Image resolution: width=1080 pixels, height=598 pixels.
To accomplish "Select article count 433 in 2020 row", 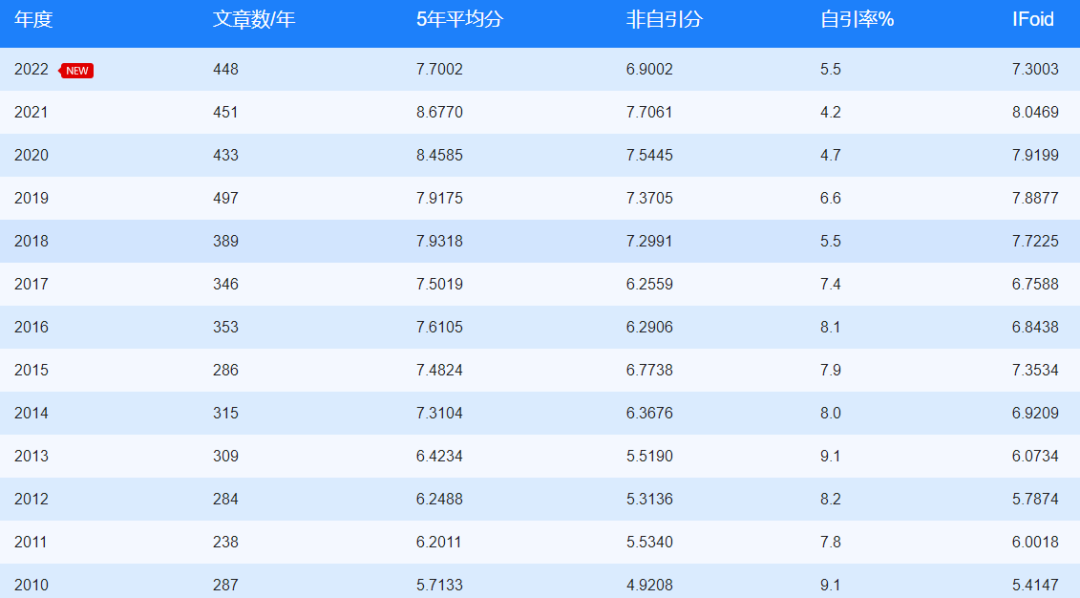I will [x=225, y=155].
